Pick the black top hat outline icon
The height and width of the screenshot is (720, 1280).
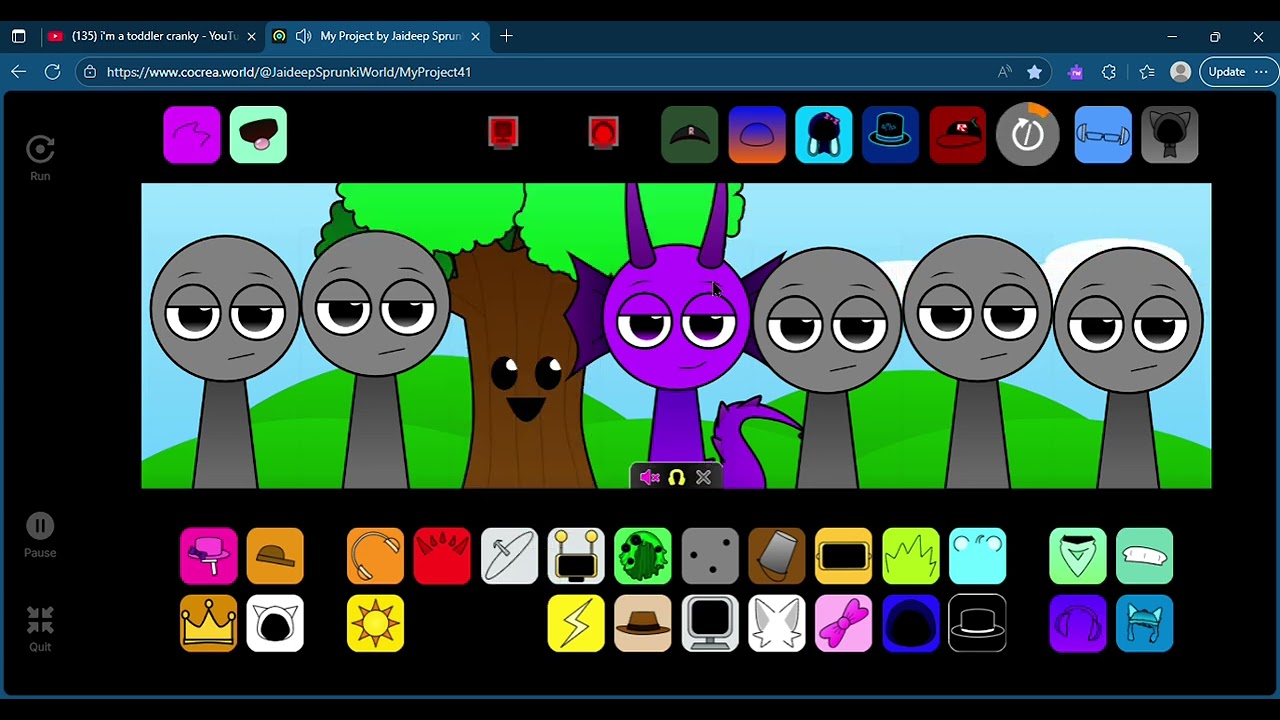(x=978, y=623)
